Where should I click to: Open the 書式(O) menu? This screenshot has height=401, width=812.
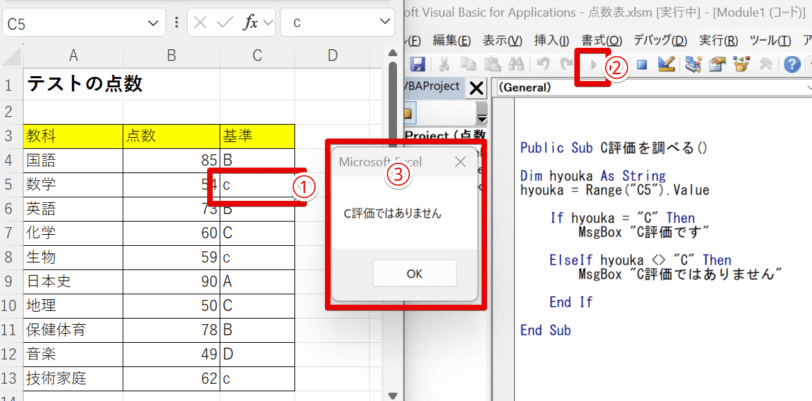point(602,41)
